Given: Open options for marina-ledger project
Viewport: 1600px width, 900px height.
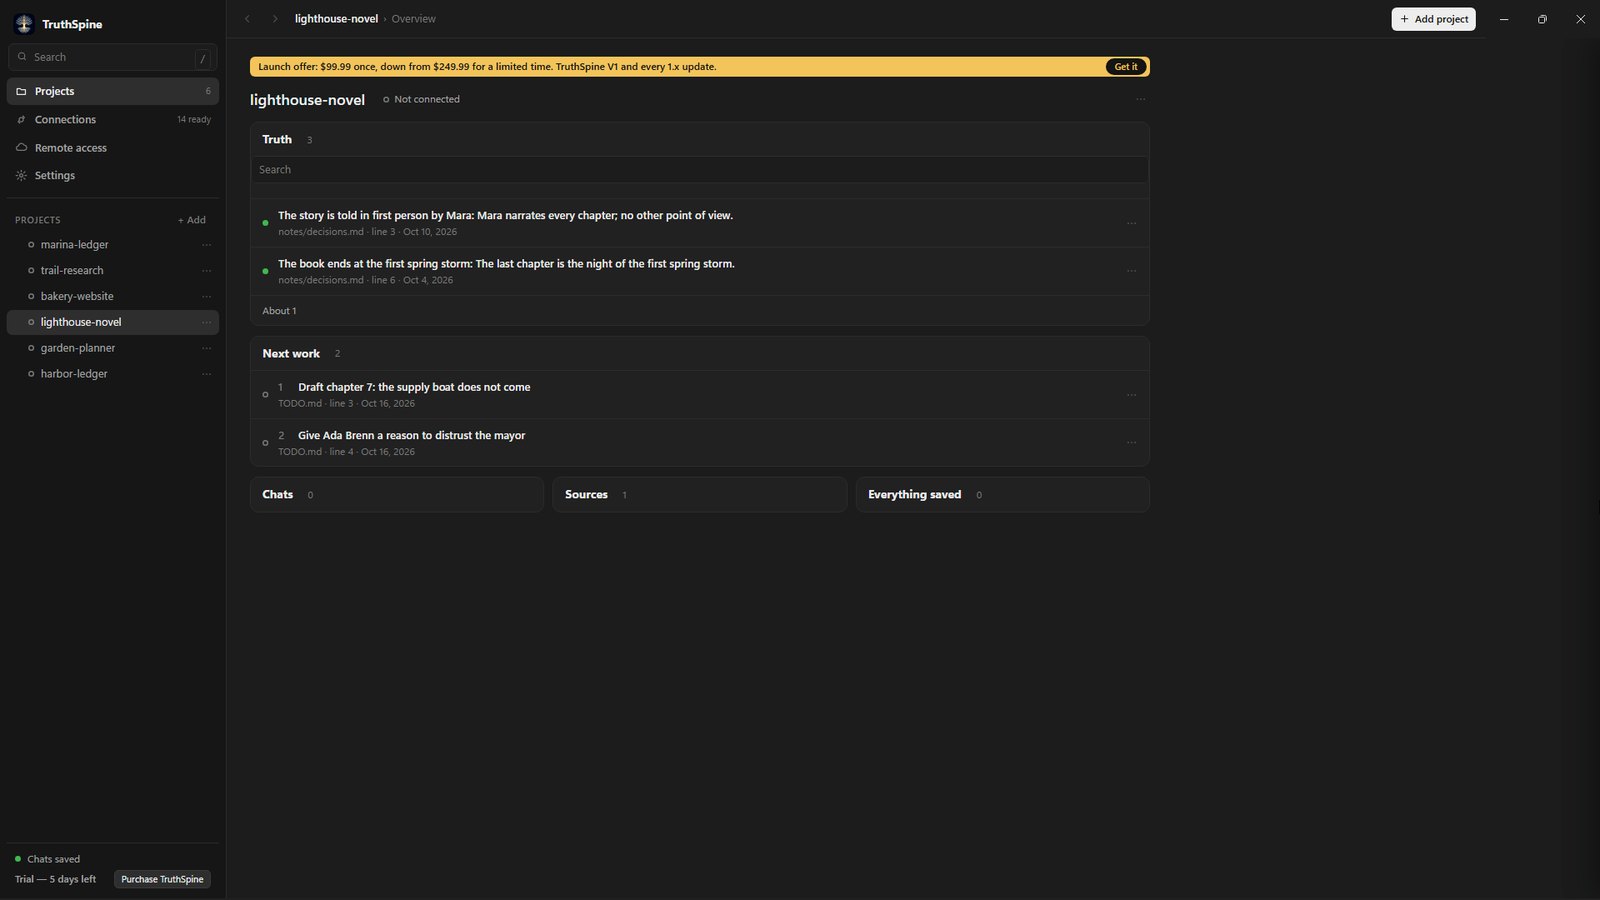Looking at the screenshot, I should 207,245.
